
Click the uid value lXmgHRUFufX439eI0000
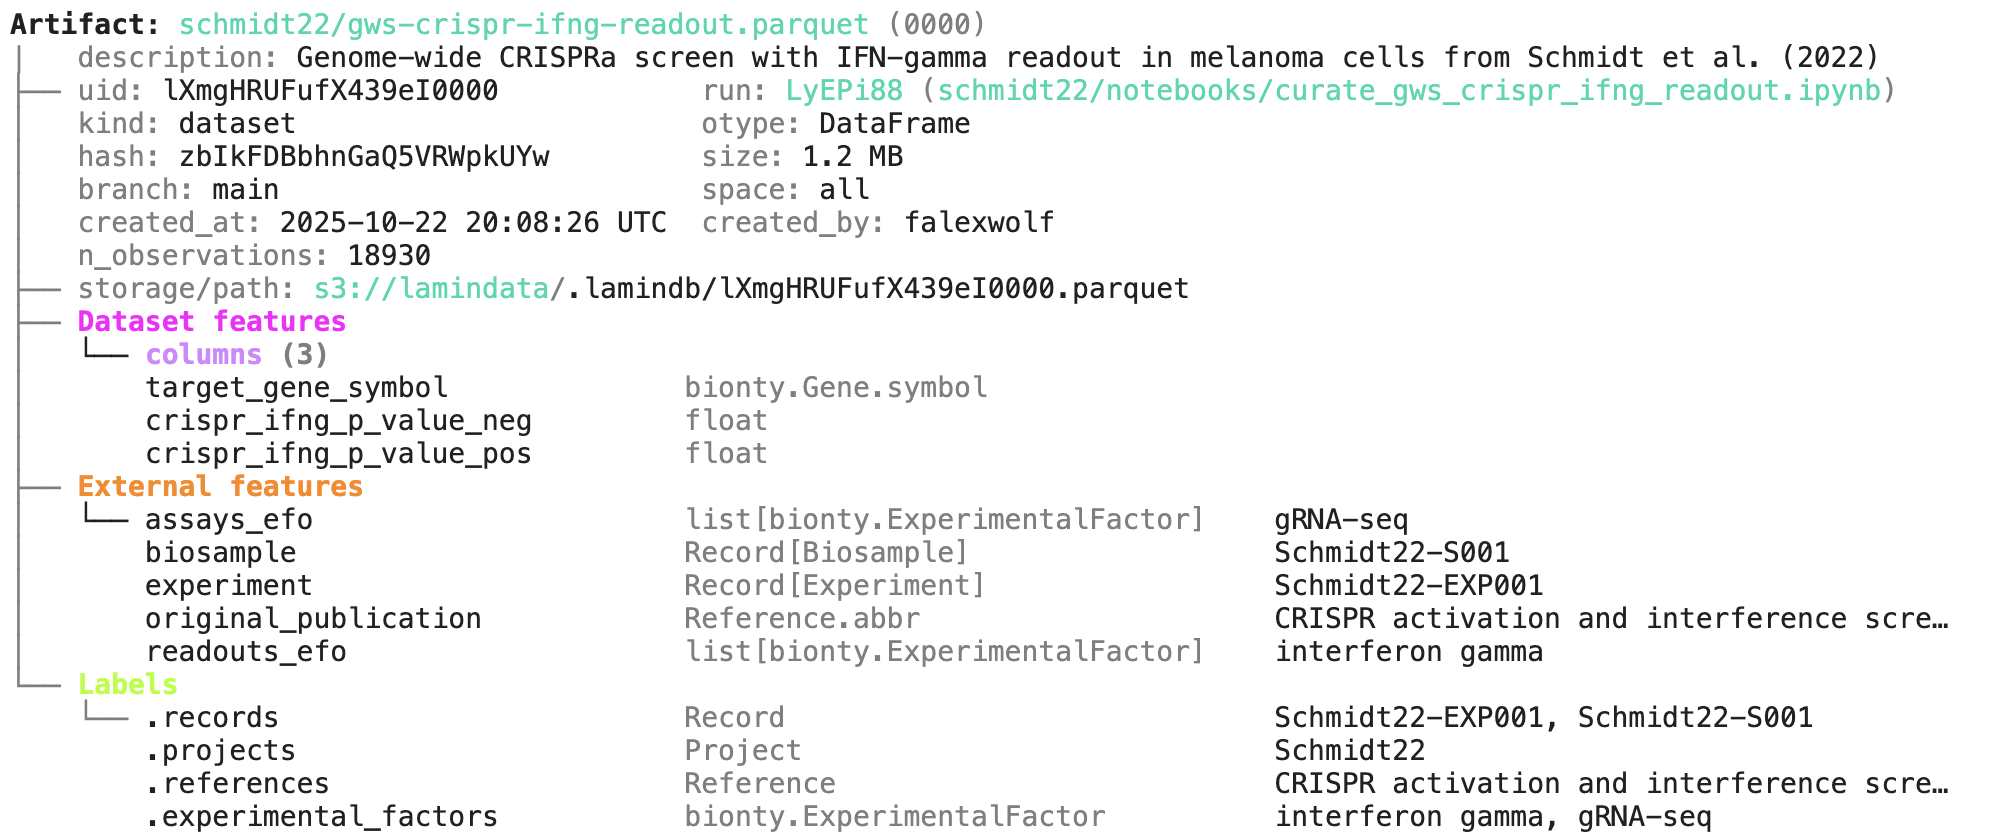point(330,90)
